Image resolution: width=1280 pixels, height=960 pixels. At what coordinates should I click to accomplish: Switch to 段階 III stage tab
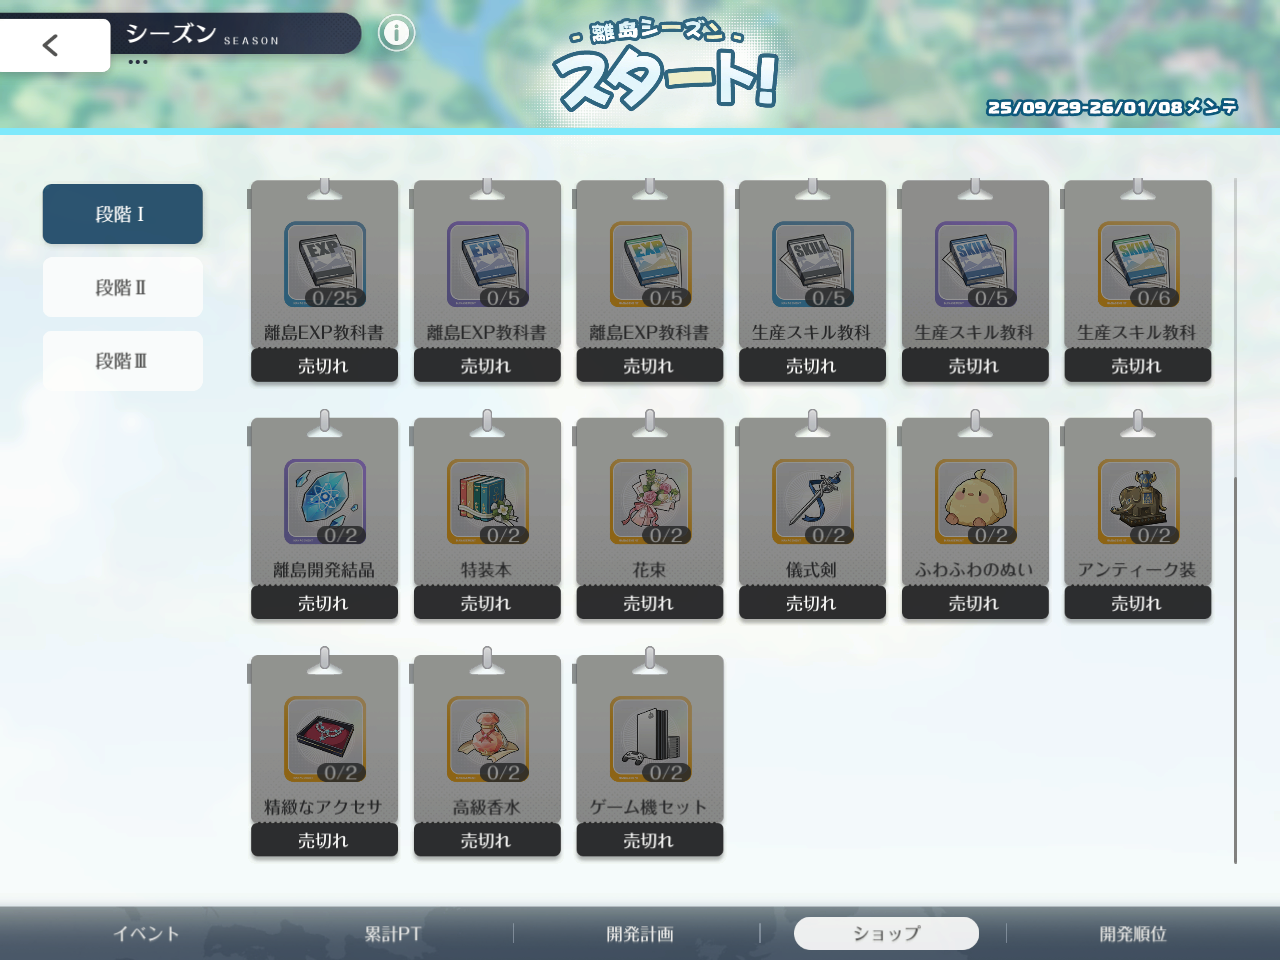[122, 361]
